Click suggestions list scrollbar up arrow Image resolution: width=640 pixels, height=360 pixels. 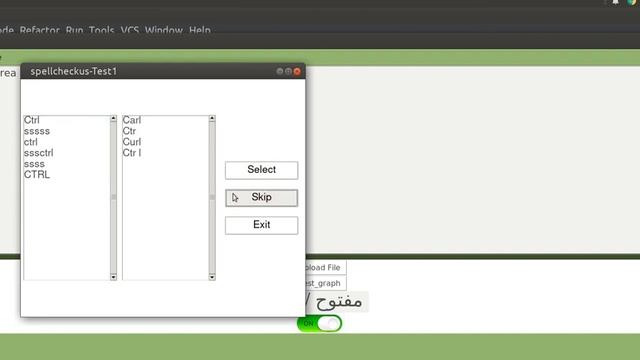coord(212,119)
